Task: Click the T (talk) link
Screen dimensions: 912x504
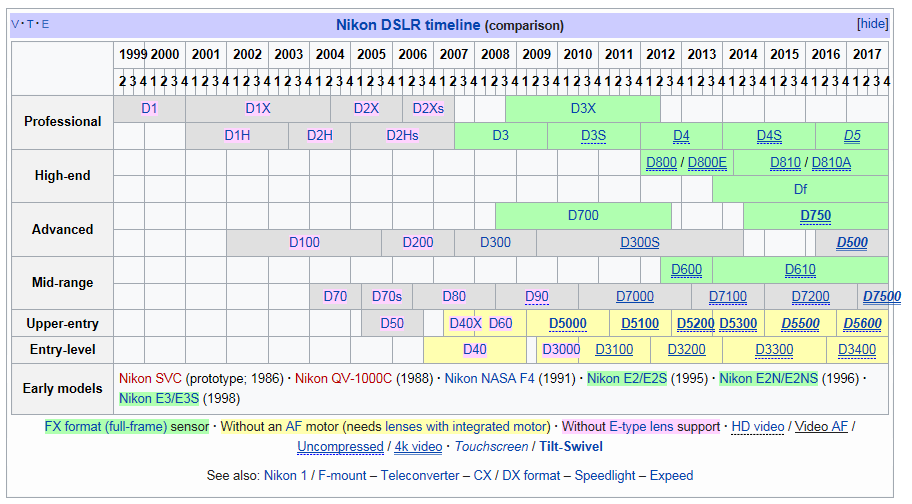Action: point(30,24)
